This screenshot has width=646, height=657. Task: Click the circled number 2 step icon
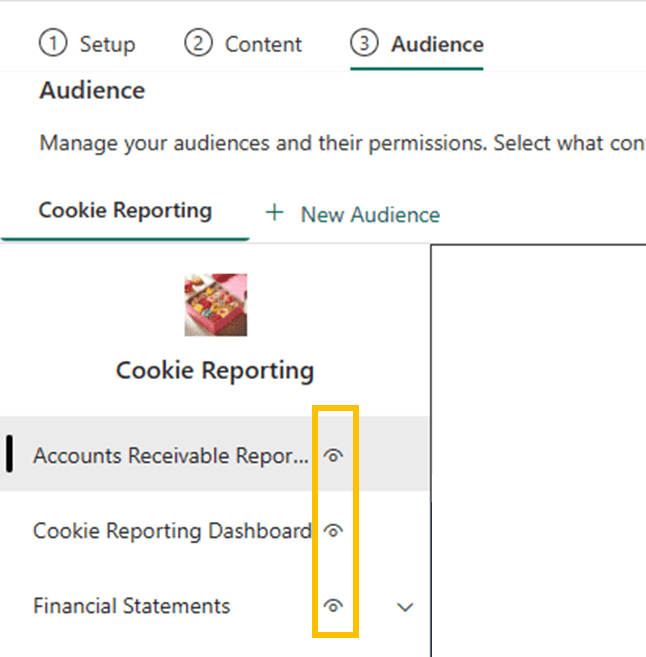coord(199,44)
